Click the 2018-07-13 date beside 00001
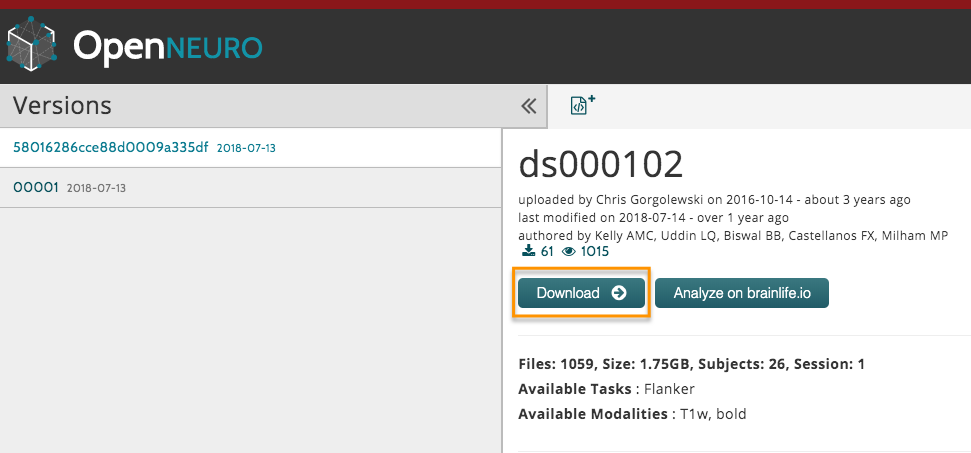This screenshot has width=971, height=453. 96,188
